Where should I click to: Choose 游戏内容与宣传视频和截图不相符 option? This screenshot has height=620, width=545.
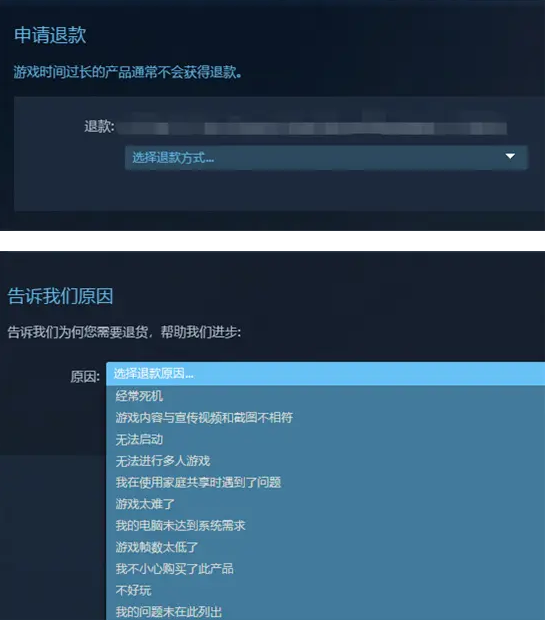(x=325, y=418)
